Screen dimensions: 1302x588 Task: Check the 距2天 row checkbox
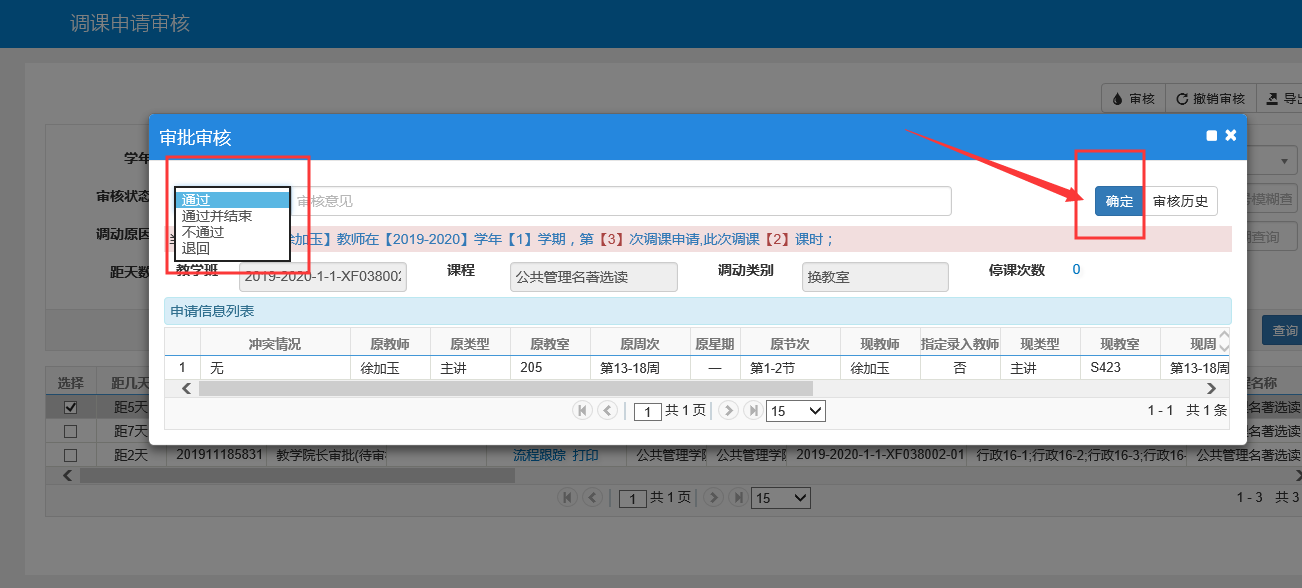point(70,455)
